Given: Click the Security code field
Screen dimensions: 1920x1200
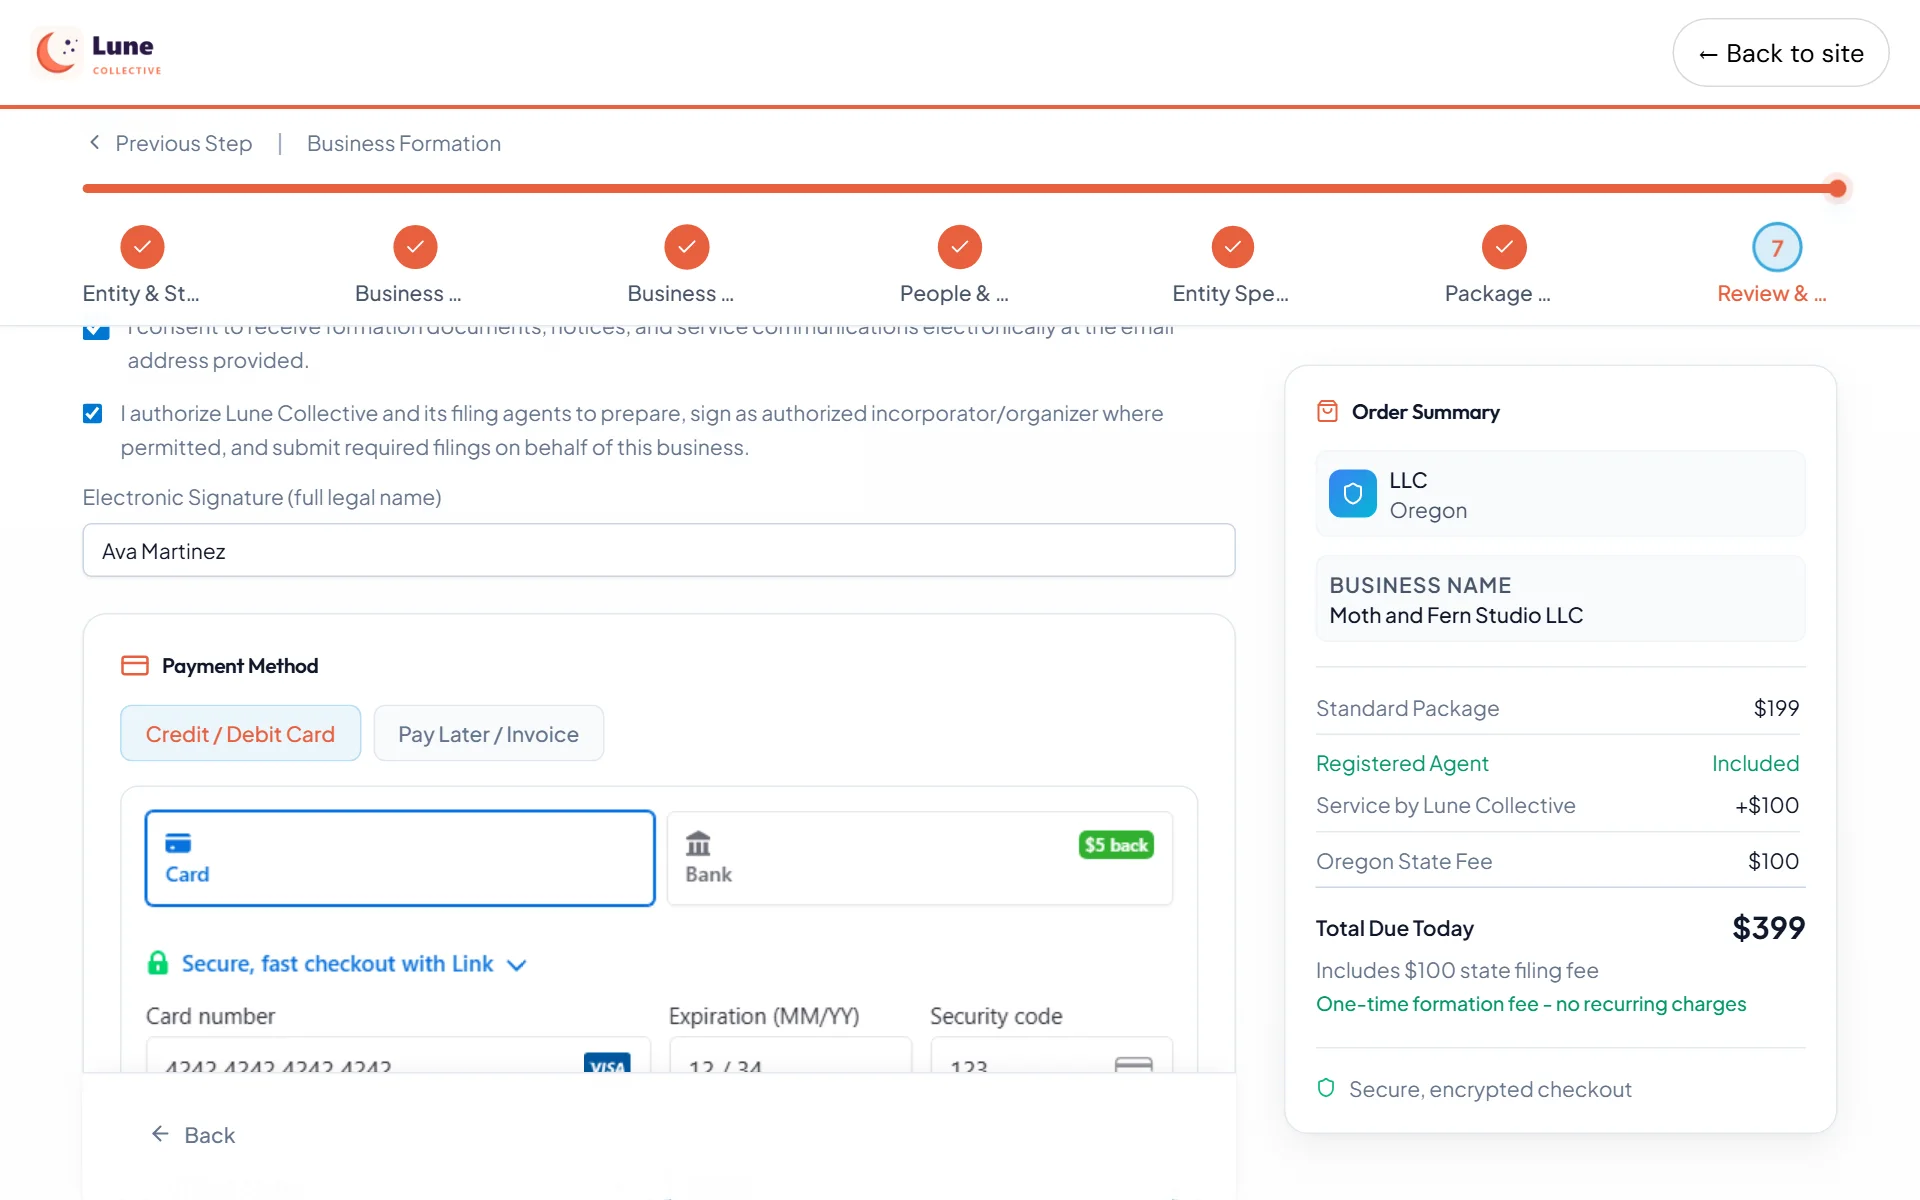Looking at the screenshot, I should point(1051,1056).
